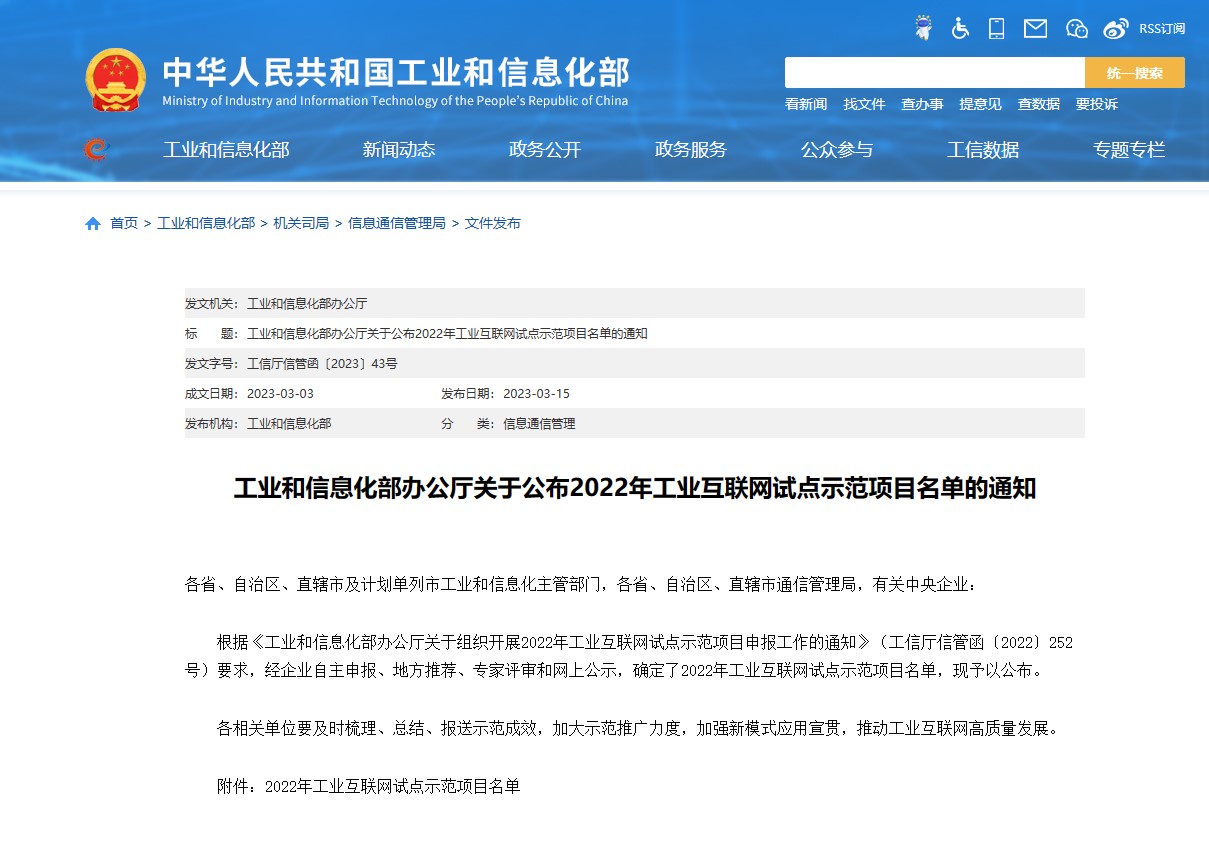Click the site title 中华人民共和国工业和信息化部

coord(396,72)
